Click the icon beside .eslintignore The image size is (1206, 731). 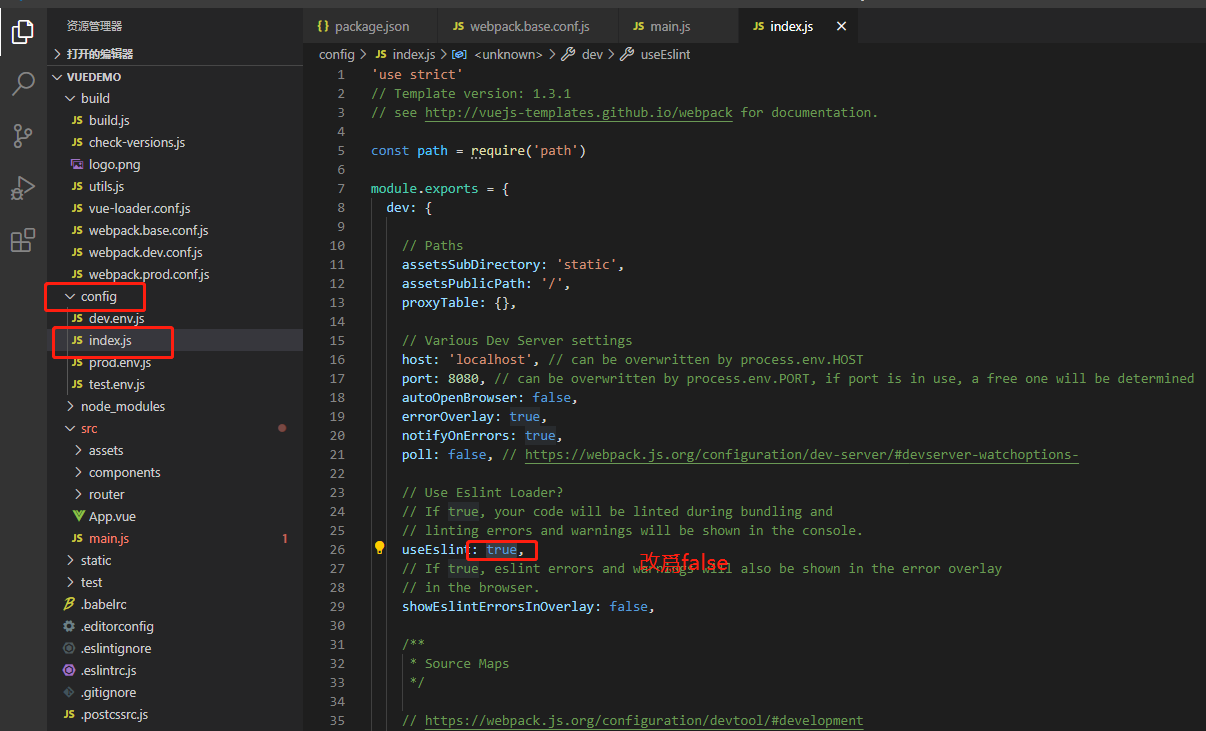[69, 648]
